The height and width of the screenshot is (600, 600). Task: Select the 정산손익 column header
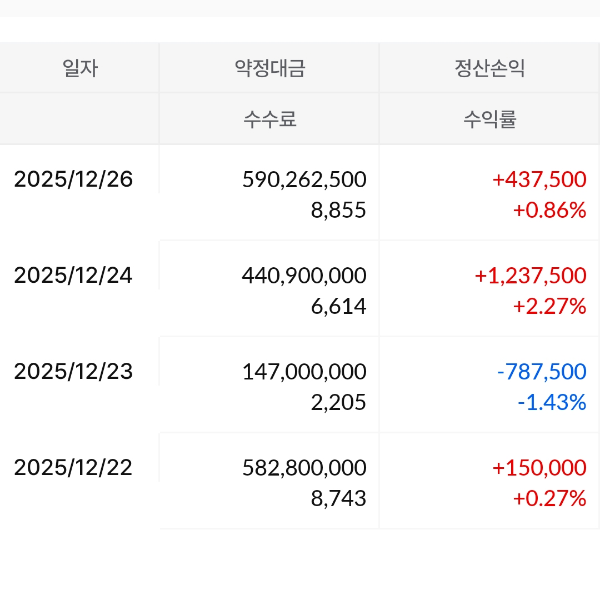point(489,69)
